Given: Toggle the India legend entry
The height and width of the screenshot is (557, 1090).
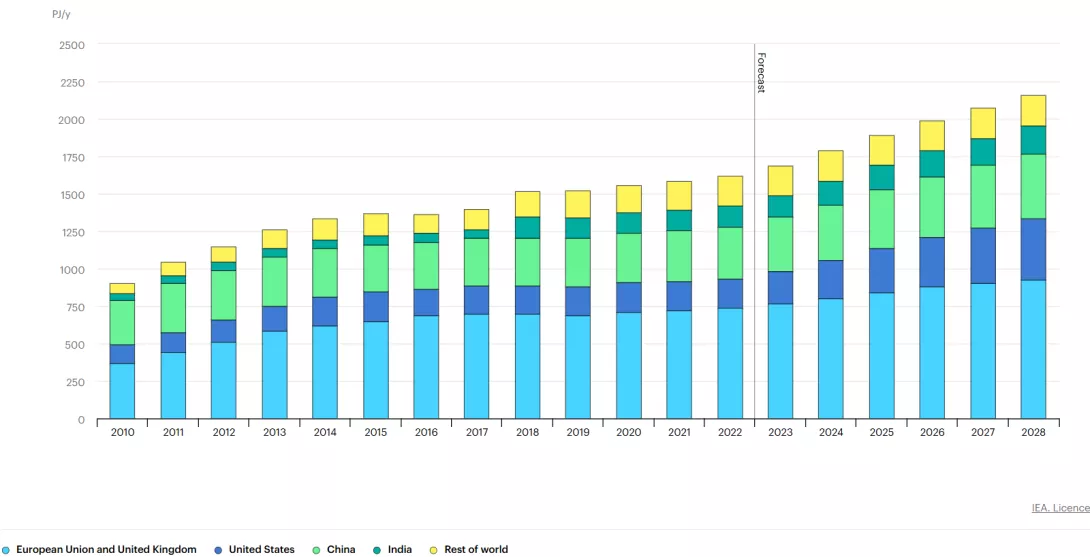Looking at the screenshot, I should coord(392,549).
